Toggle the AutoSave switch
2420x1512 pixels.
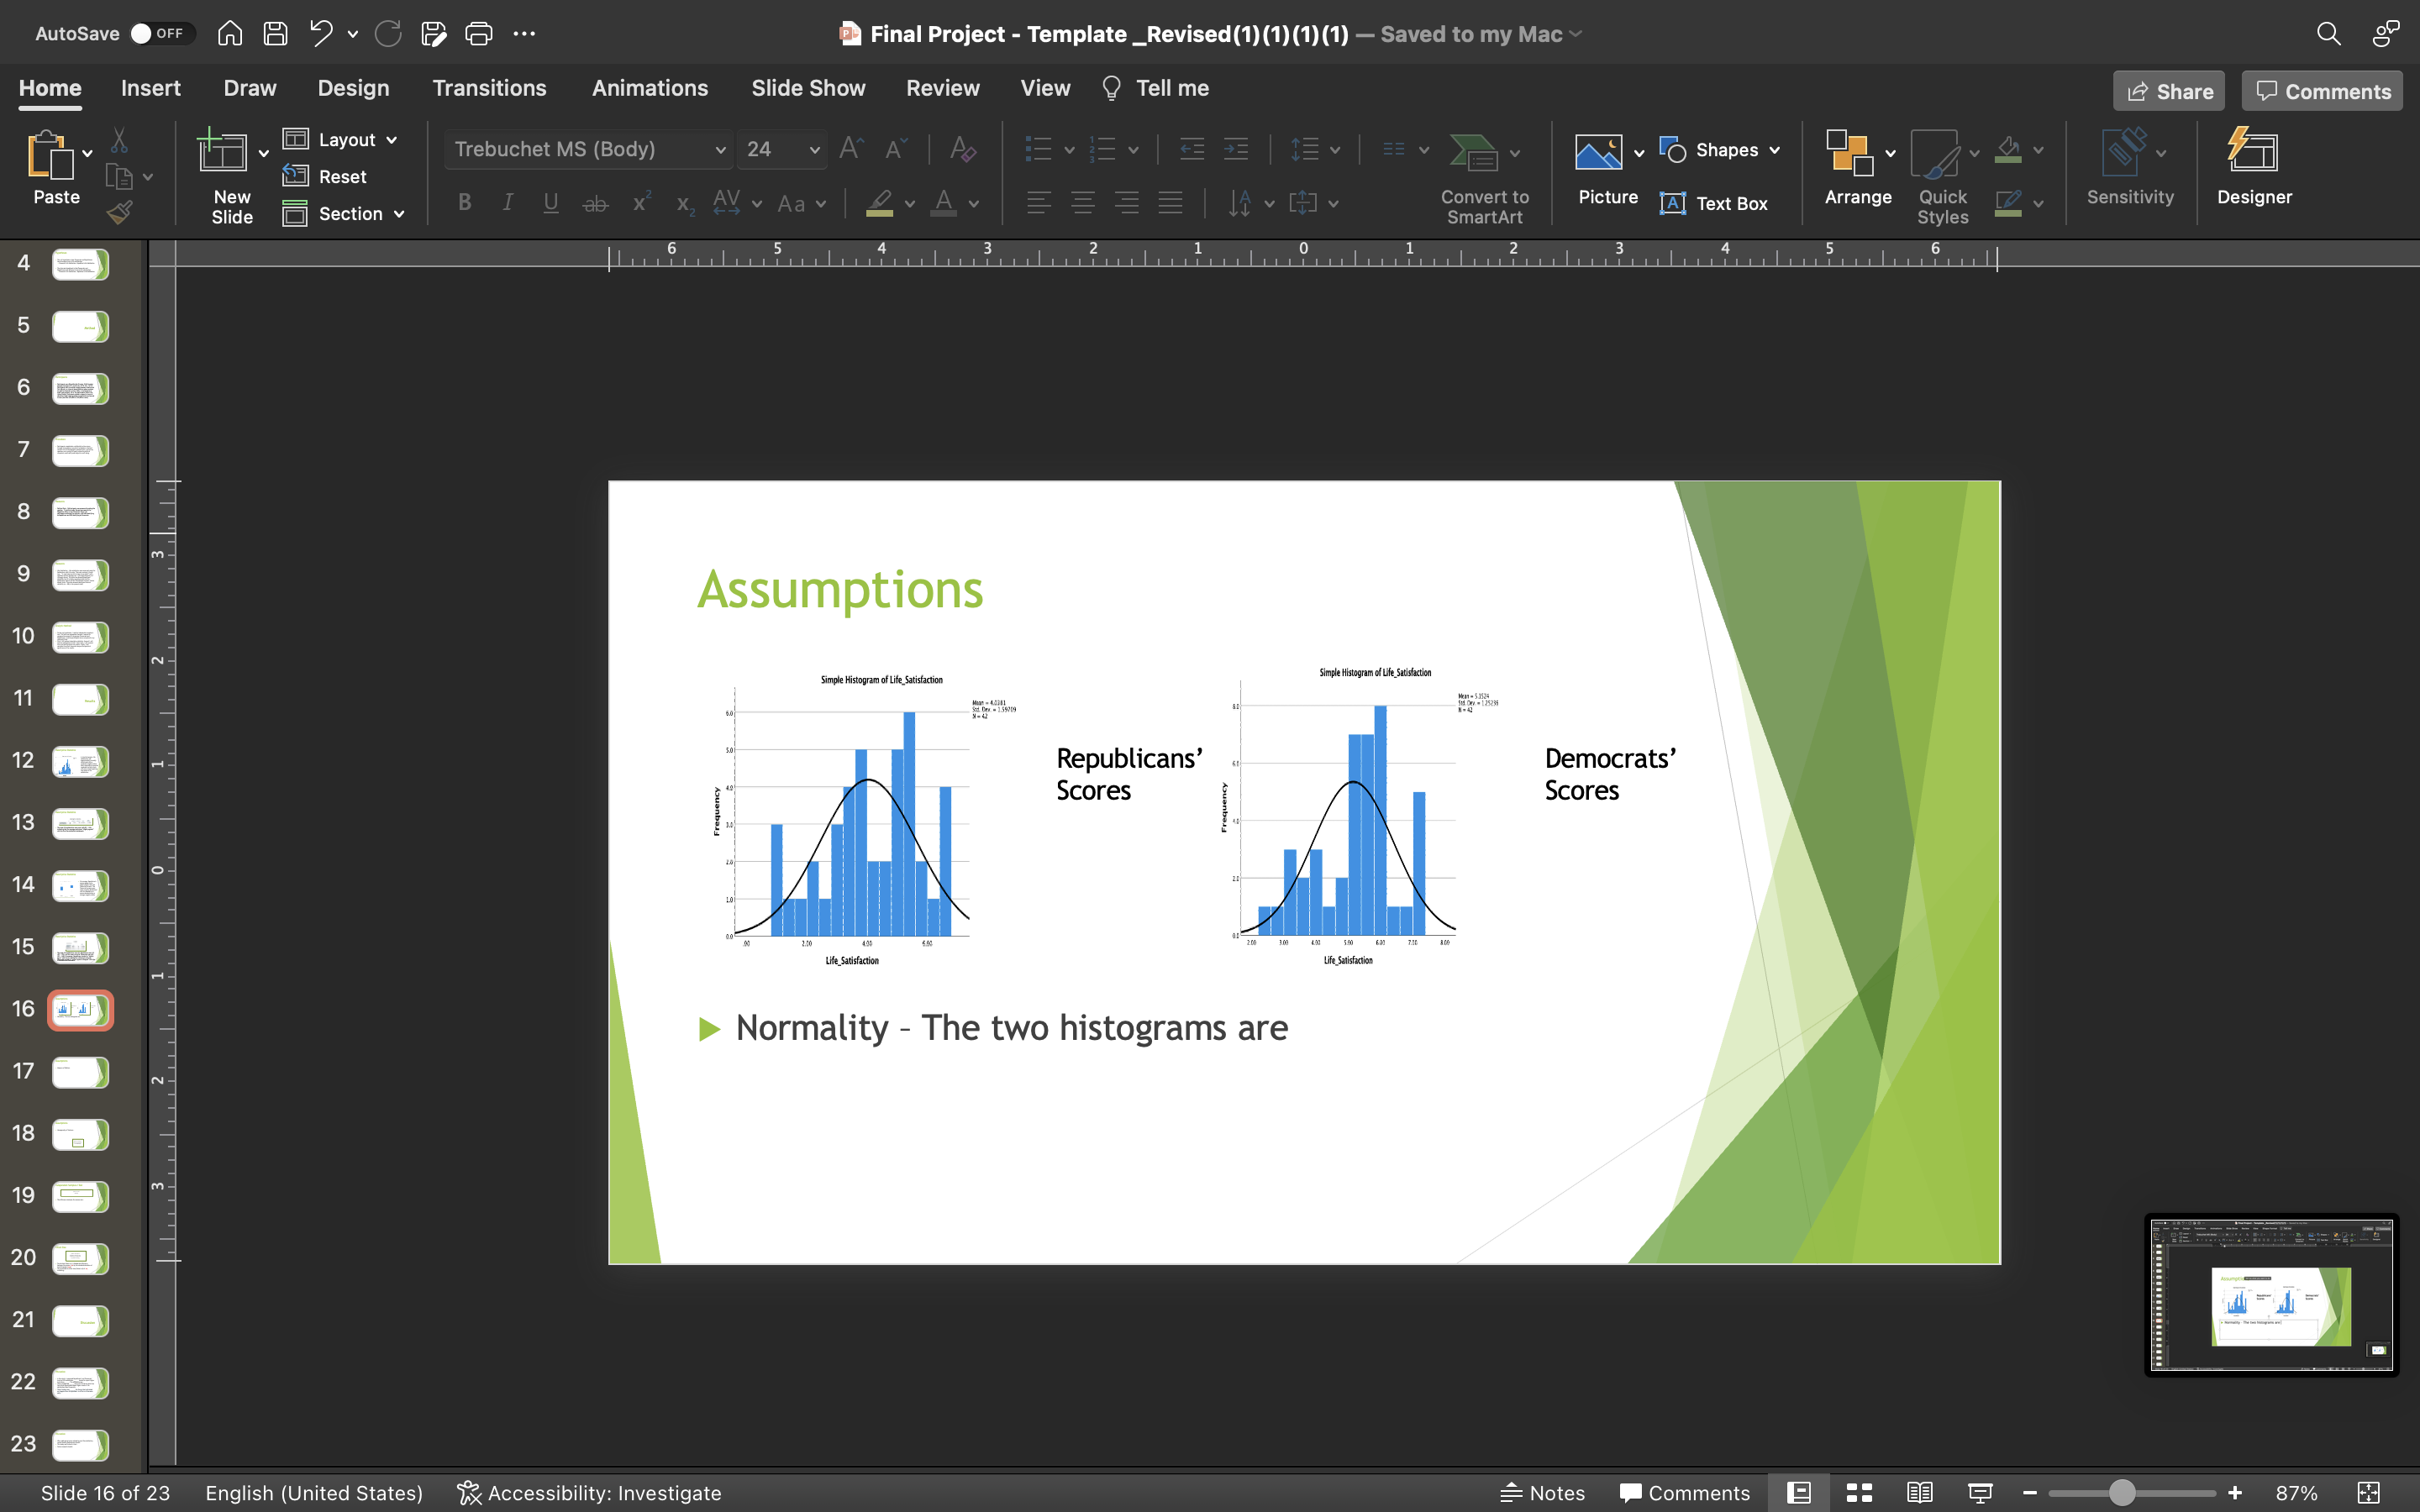[158, 34]
